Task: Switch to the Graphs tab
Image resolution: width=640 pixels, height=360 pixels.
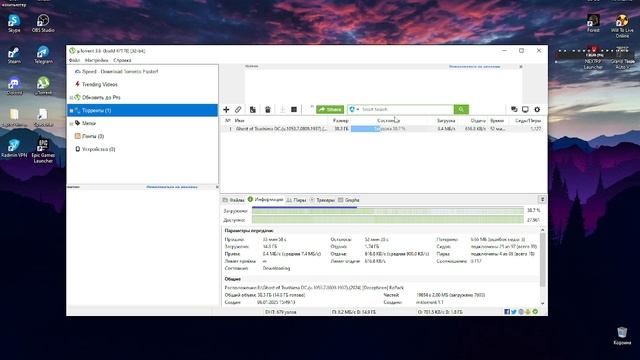Action: (349, 200)
